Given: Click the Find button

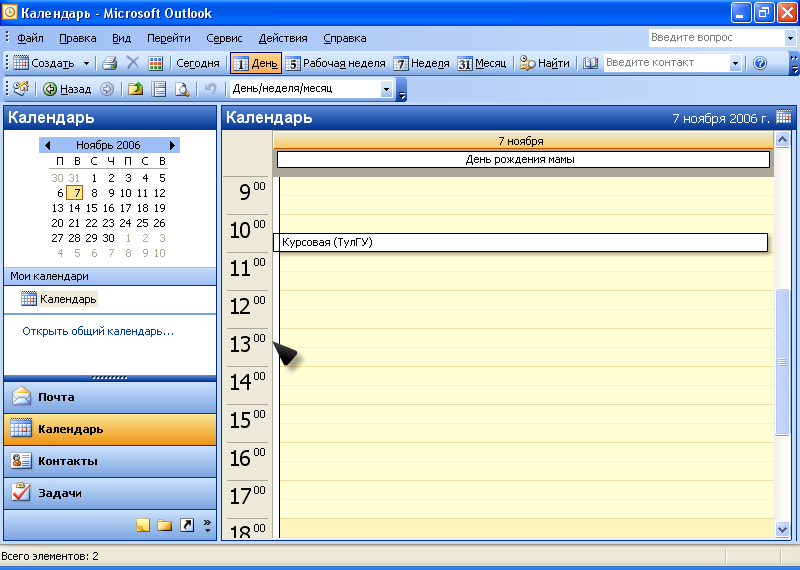Looking at the screenshot, I should pyautogui.click(x=544, y=63).
